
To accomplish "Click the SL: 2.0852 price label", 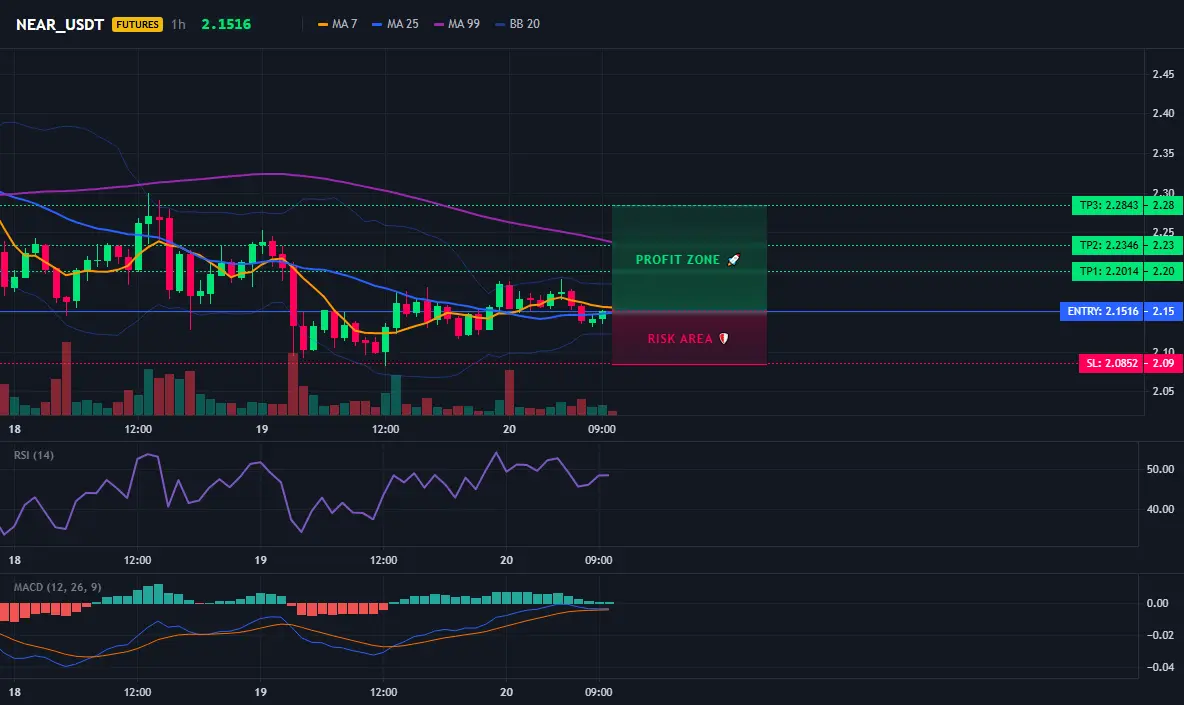I will pyautogui.click(x=1112, y=363).
